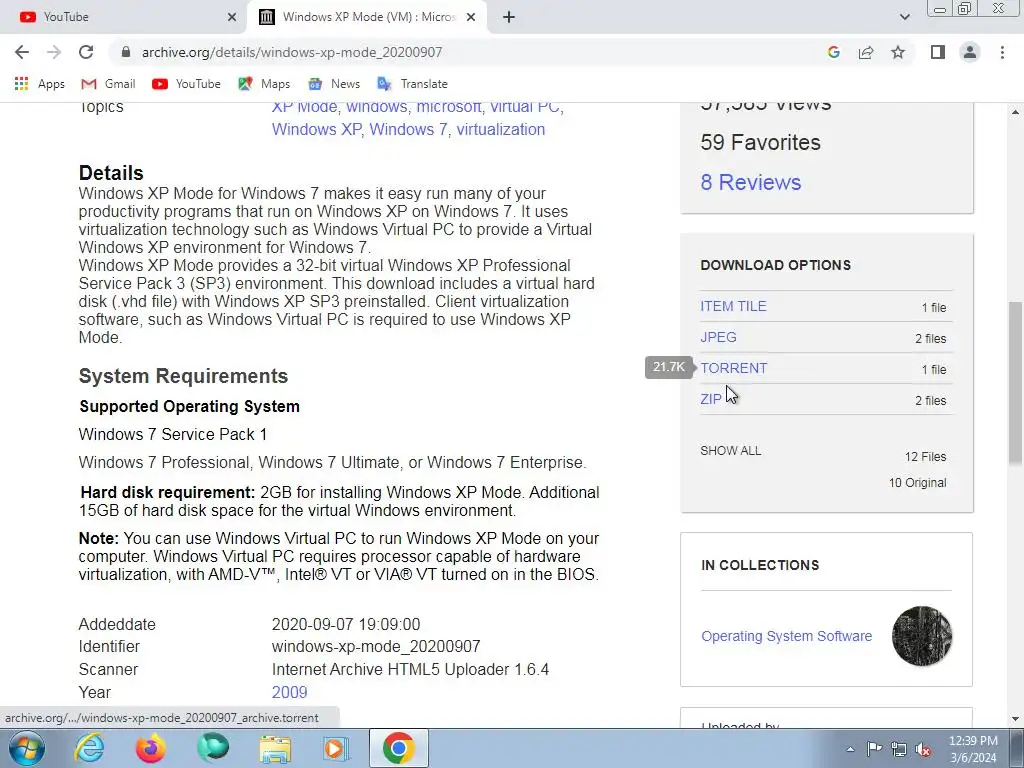Launch Internet Explorer from taskbar
1024x768 pixels.
(x=89, y=748)
